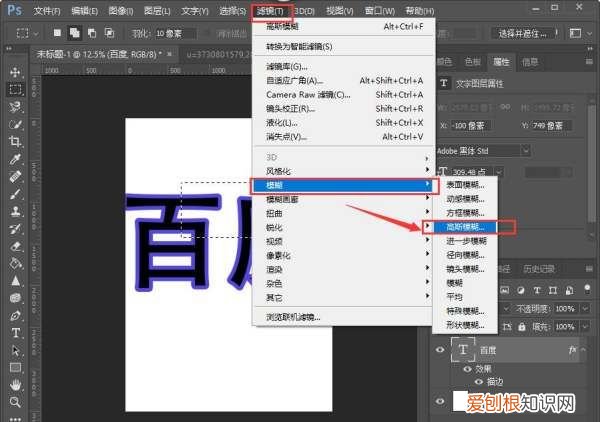Click the 百度 layer thumbnail
Viewport: 600px width, 422px height.
coord(463,349)
